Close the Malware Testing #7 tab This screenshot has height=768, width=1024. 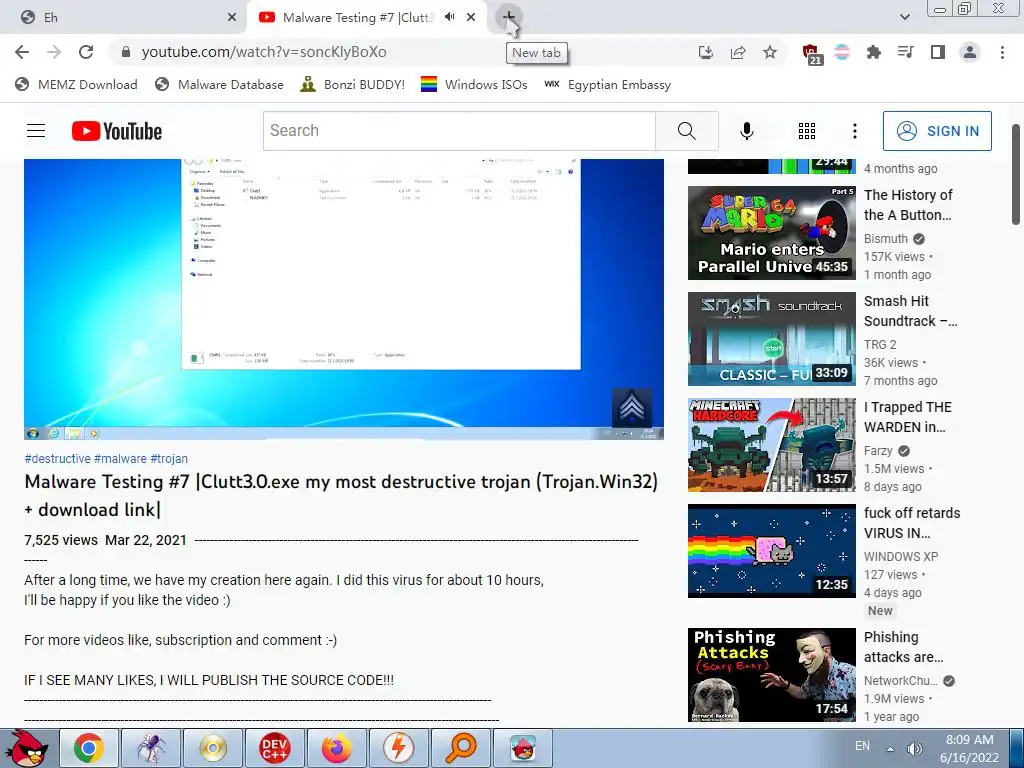[471, 17]
